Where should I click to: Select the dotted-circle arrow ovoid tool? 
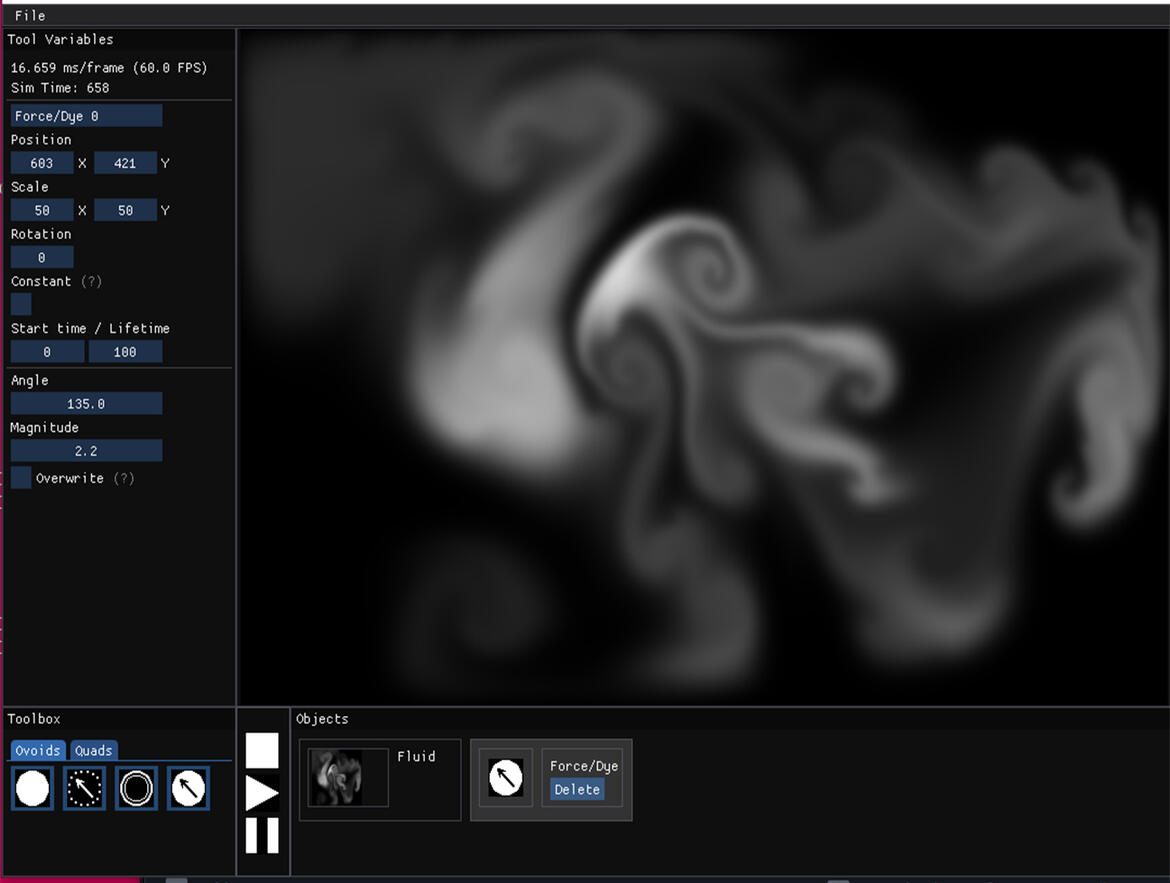84,788
